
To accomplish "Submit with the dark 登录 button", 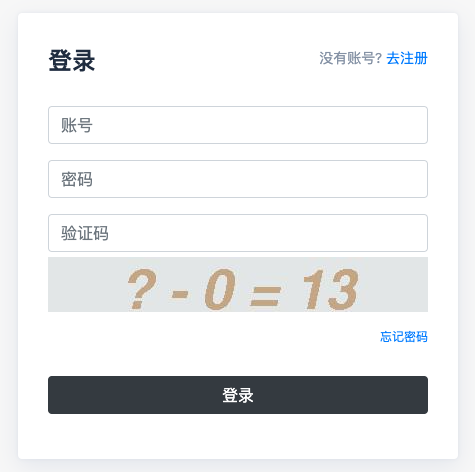I will 238,395.
